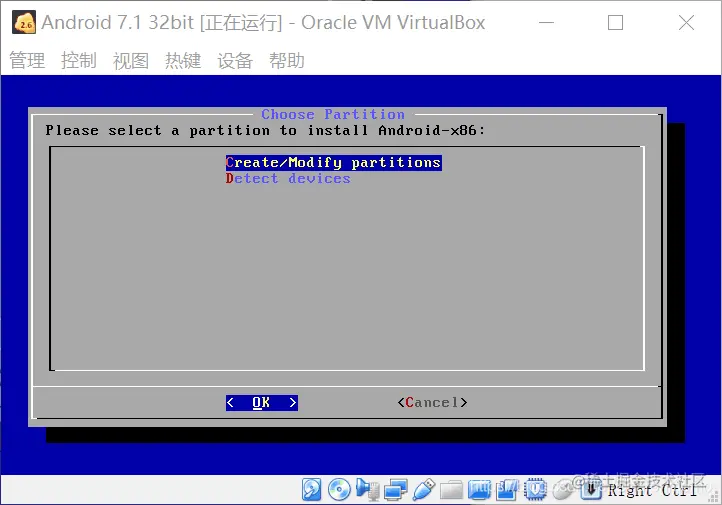Screen dimensions: 722x505
Task: Click the display settings status icon
Action: pos(479,490)
